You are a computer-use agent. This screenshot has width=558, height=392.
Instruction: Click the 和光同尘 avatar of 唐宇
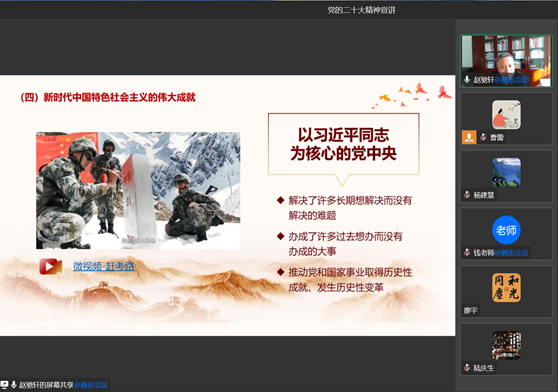pyautogui.click(x=506, y=288)
